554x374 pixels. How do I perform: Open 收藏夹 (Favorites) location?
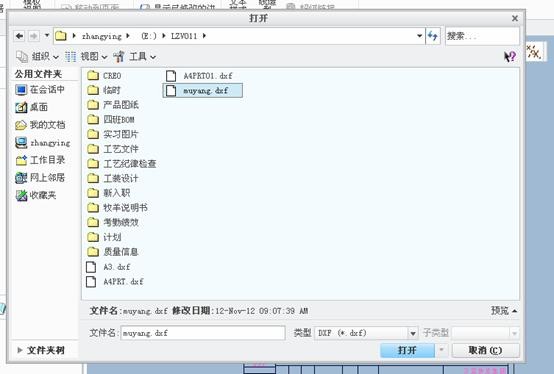pos(36,195)
